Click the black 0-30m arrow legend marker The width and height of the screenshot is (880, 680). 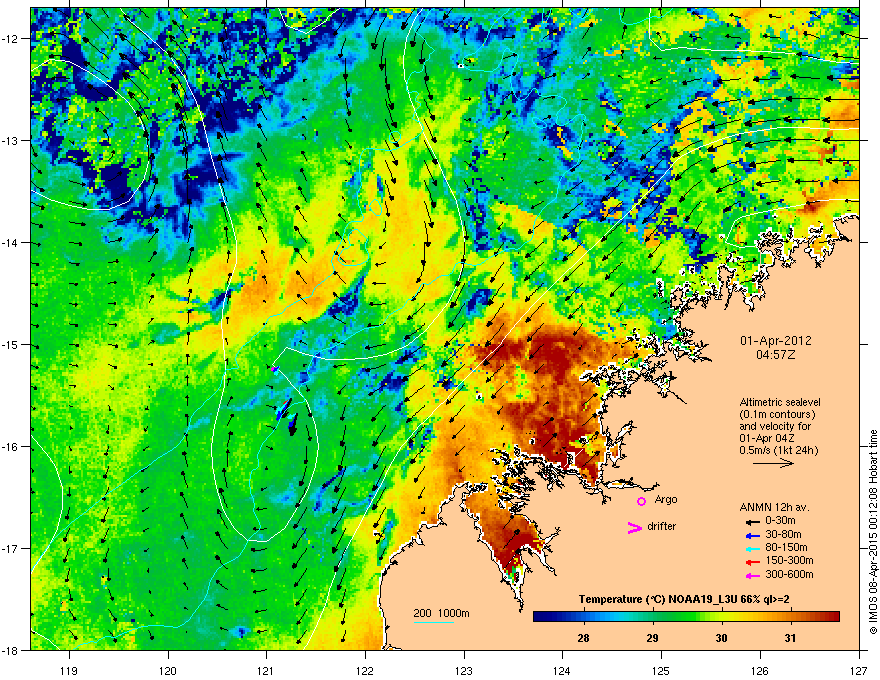click(x=752, y=522)
